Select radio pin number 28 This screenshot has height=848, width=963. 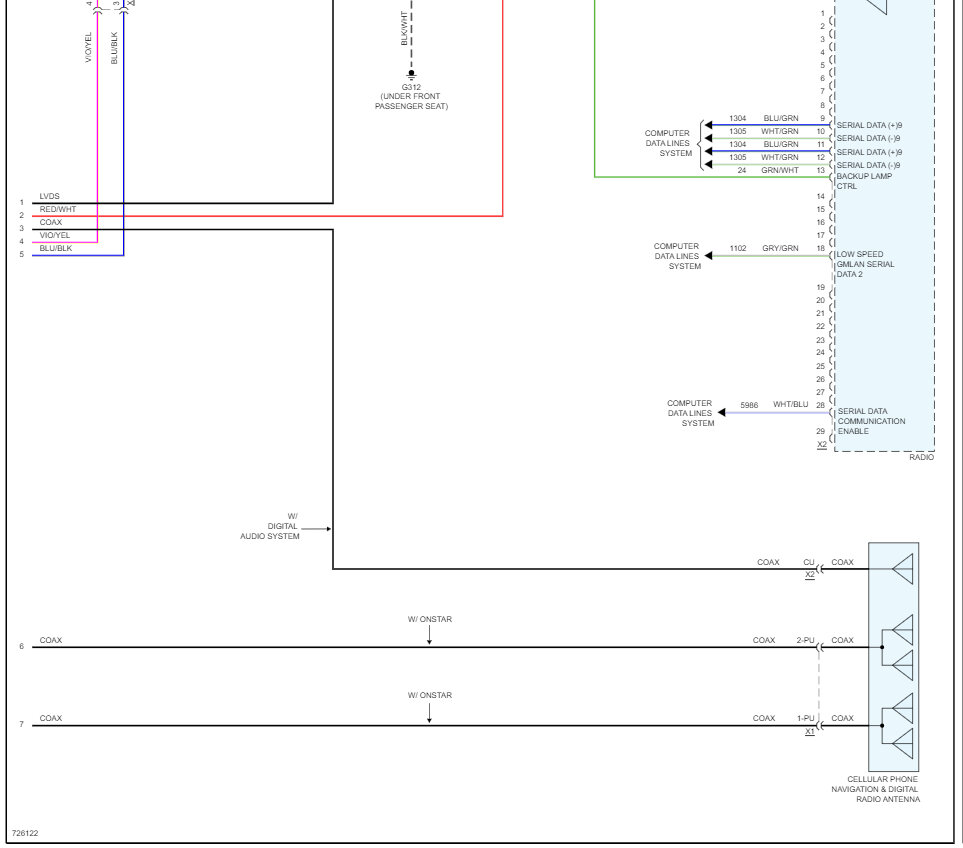pyautogui.click(x=821, y=405)
